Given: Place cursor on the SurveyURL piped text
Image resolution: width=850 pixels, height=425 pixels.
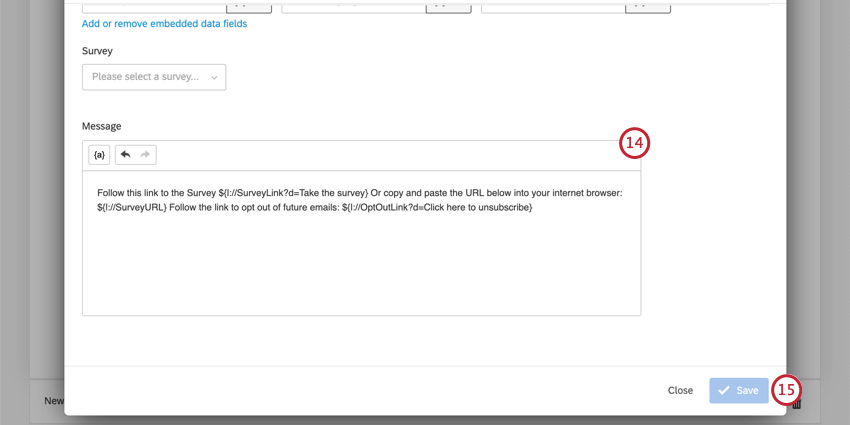Looking at the screenshot, I should 132,207.
